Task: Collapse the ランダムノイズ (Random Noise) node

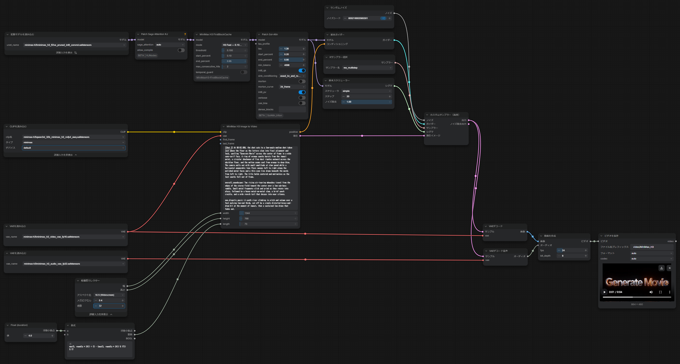Action: 327,7
